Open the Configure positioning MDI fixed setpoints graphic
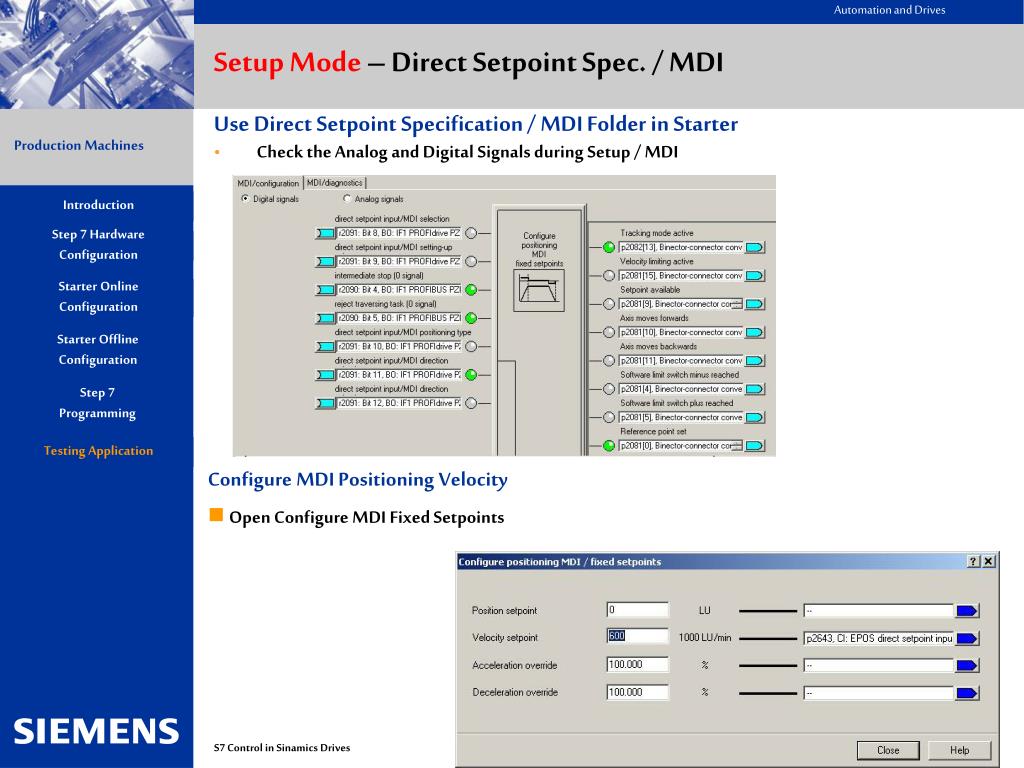 [539, 291]
